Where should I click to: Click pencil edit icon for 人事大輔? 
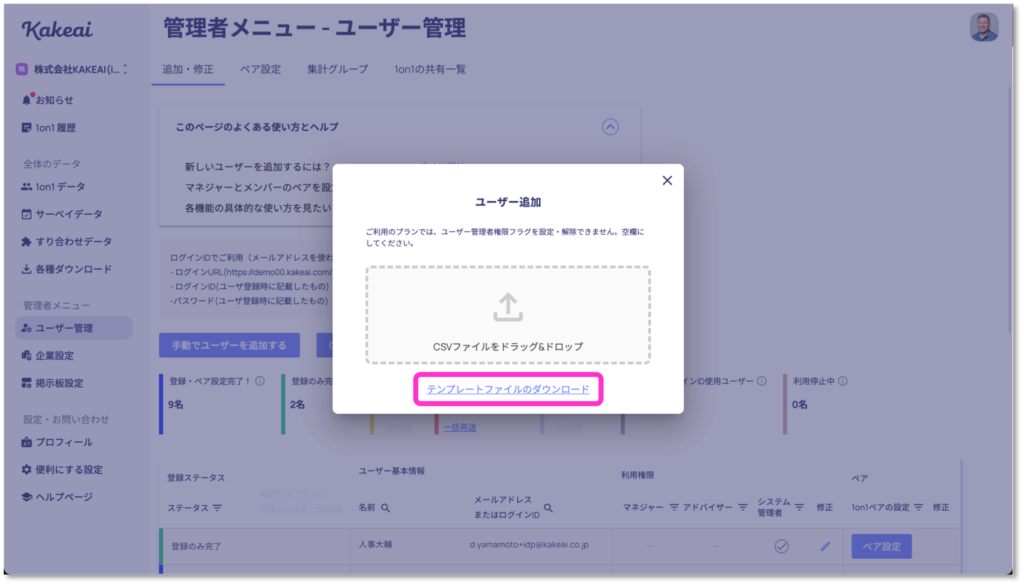tap(825, 547)
